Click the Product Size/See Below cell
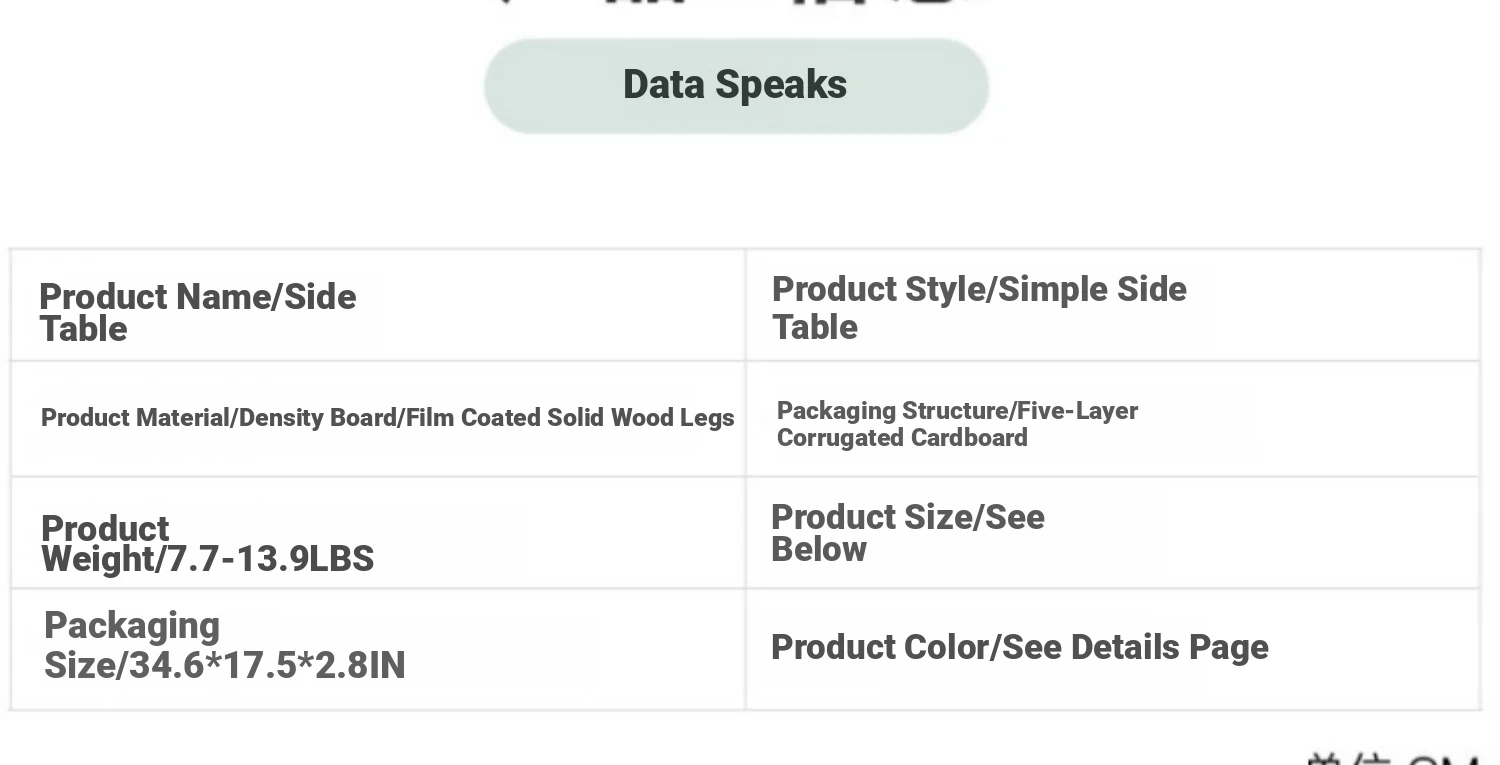The width and height of the screenshot is (1500, 765). pos(1113,533)
